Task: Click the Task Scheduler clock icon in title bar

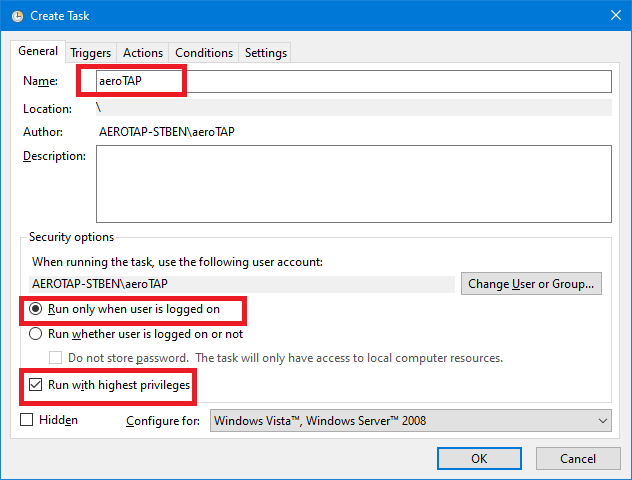Action: point(17,16)
